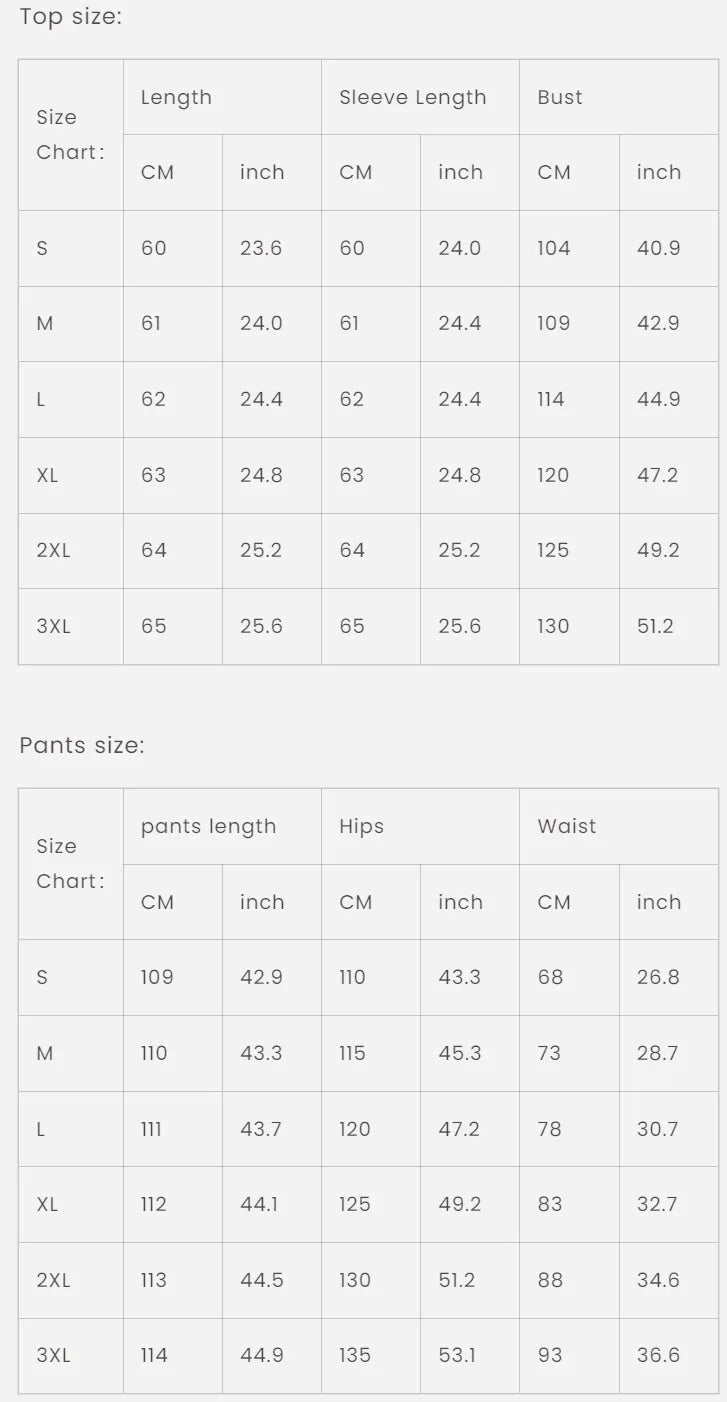Select the Waist column header
This screenshot has height=1402, width=727.
click(x=566, y=826)
